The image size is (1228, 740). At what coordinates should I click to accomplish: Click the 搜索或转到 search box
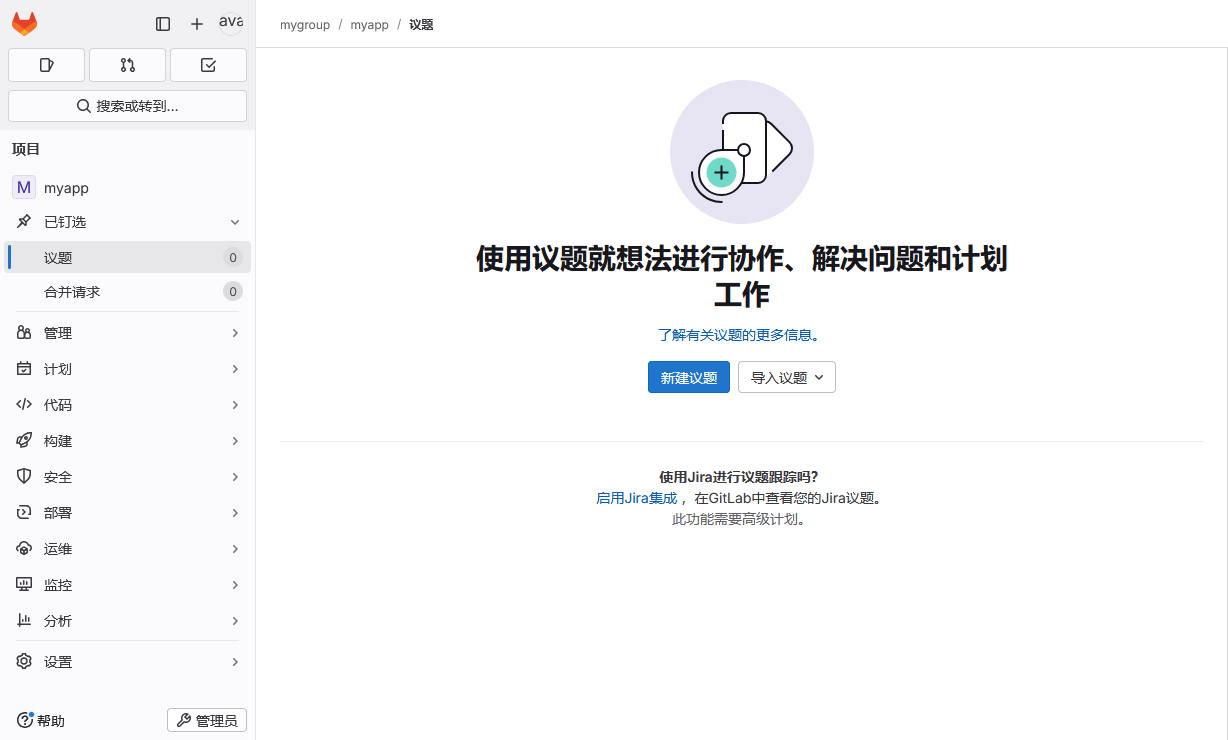[127, 106]
